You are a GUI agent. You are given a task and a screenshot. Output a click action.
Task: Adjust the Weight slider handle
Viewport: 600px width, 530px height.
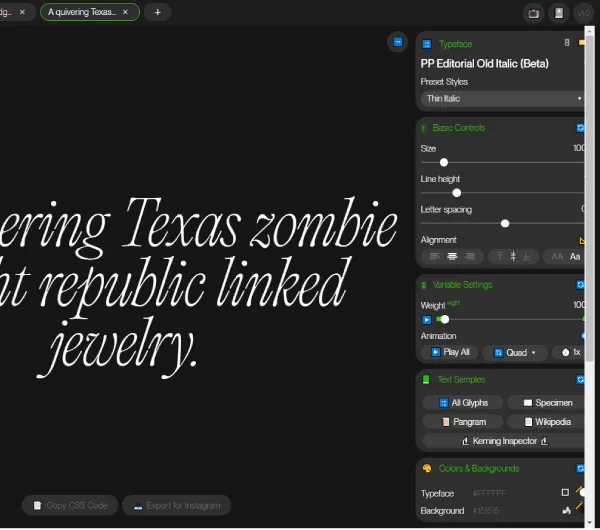click(444, 319)
